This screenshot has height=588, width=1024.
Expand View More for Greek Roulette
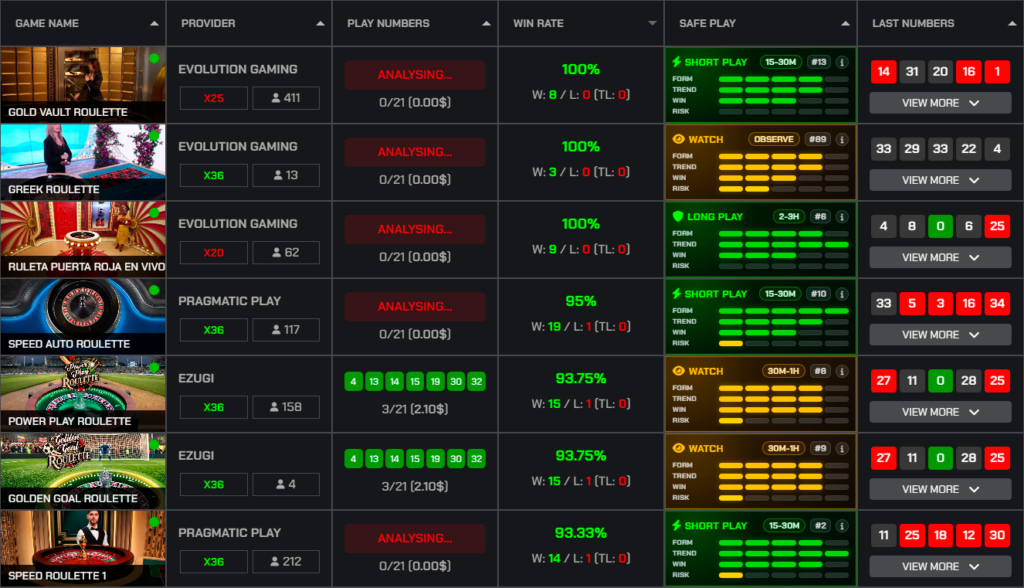940,180
